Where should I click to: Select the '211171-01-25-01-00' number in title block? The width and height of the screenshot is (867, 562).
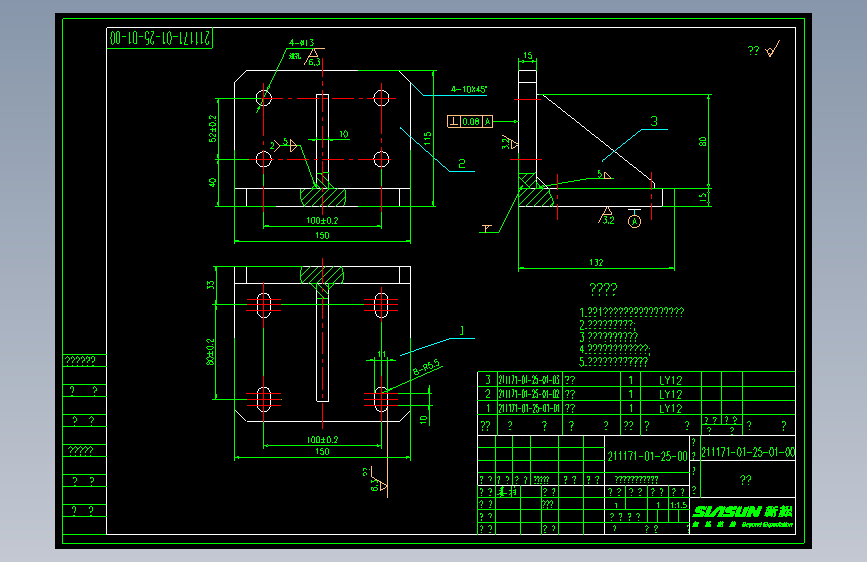[x=748, y=452]
